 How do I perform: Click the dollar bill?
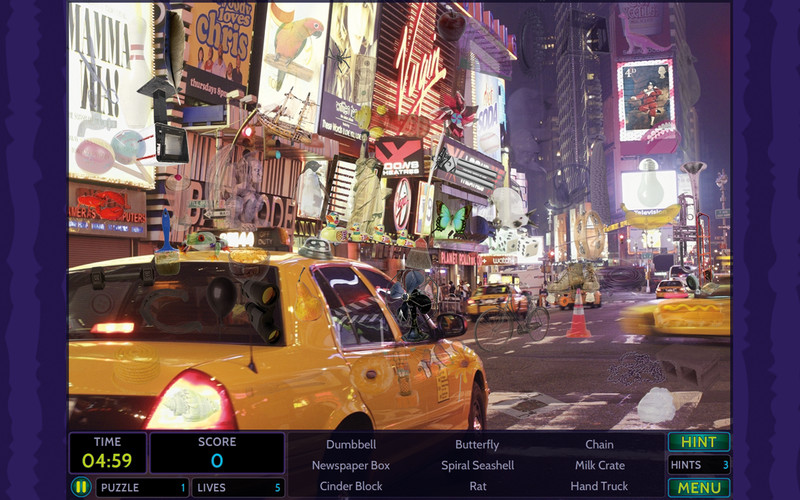(366, 79)
